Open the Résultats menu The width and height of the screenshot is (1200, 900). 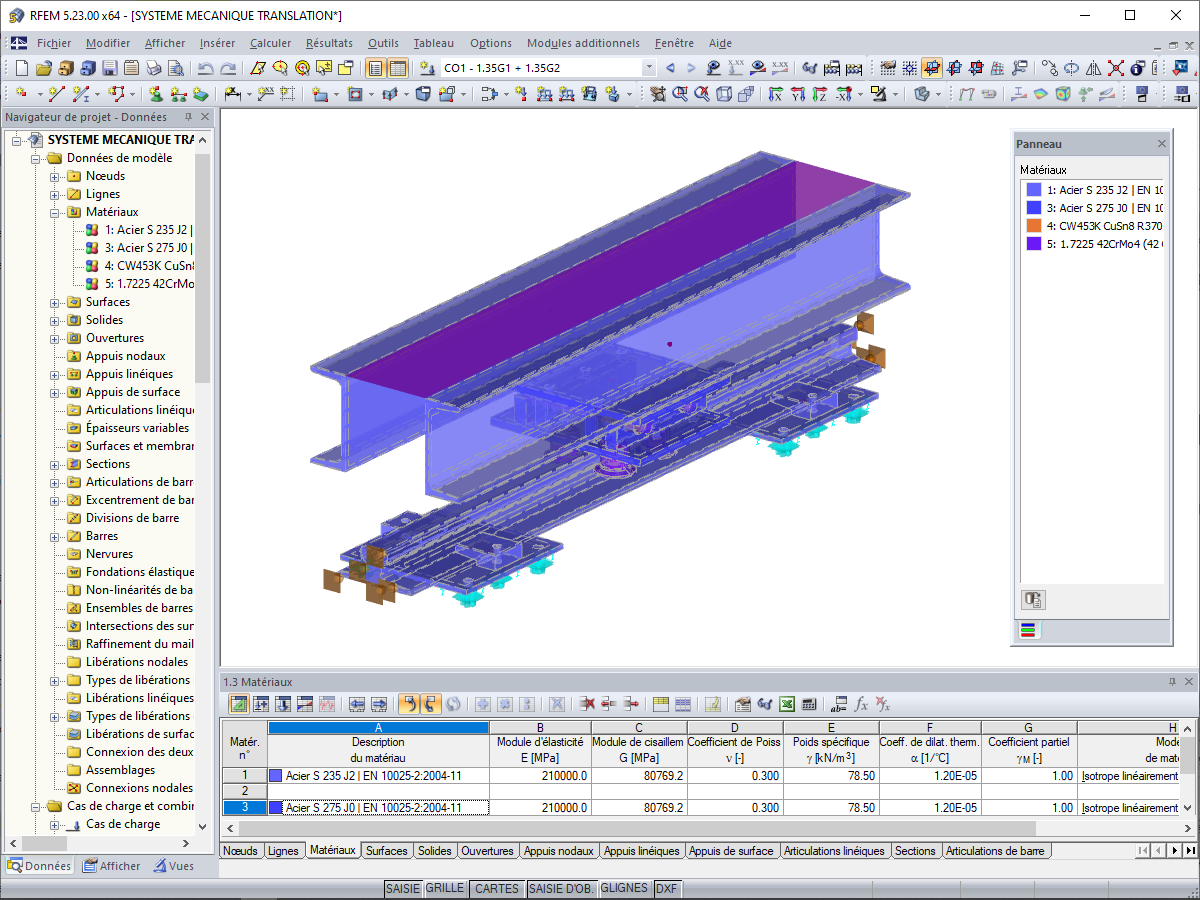[x=329, y=43]
